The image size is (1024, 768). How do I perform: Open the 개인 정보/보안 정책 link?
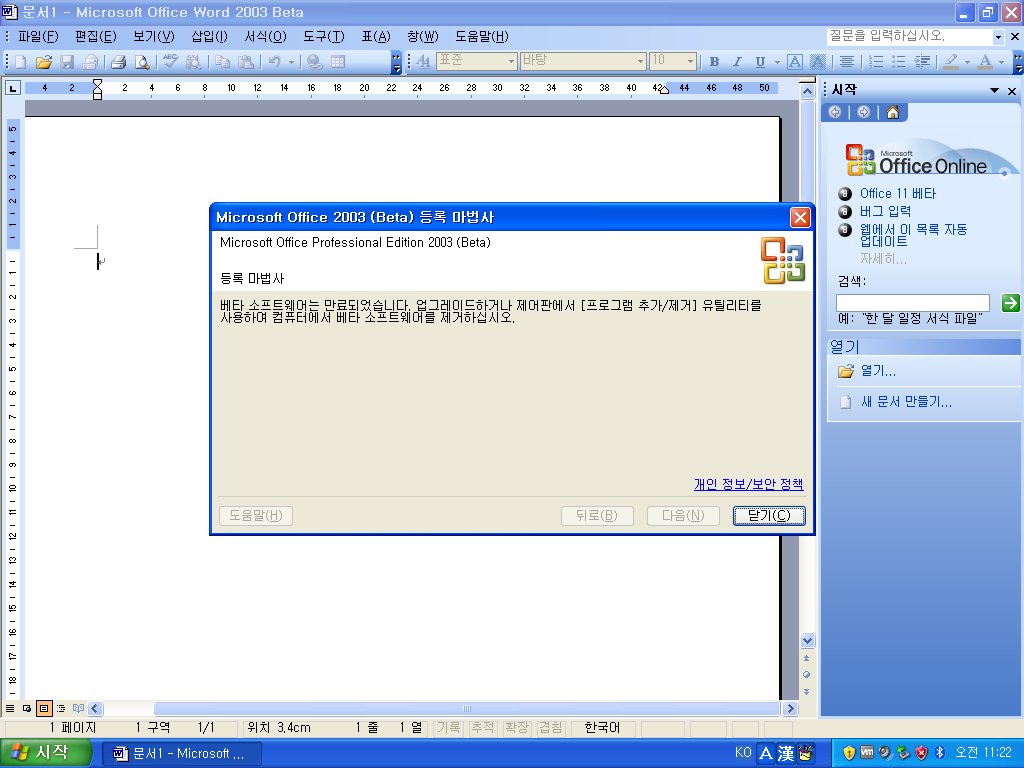tap(748, 484)
